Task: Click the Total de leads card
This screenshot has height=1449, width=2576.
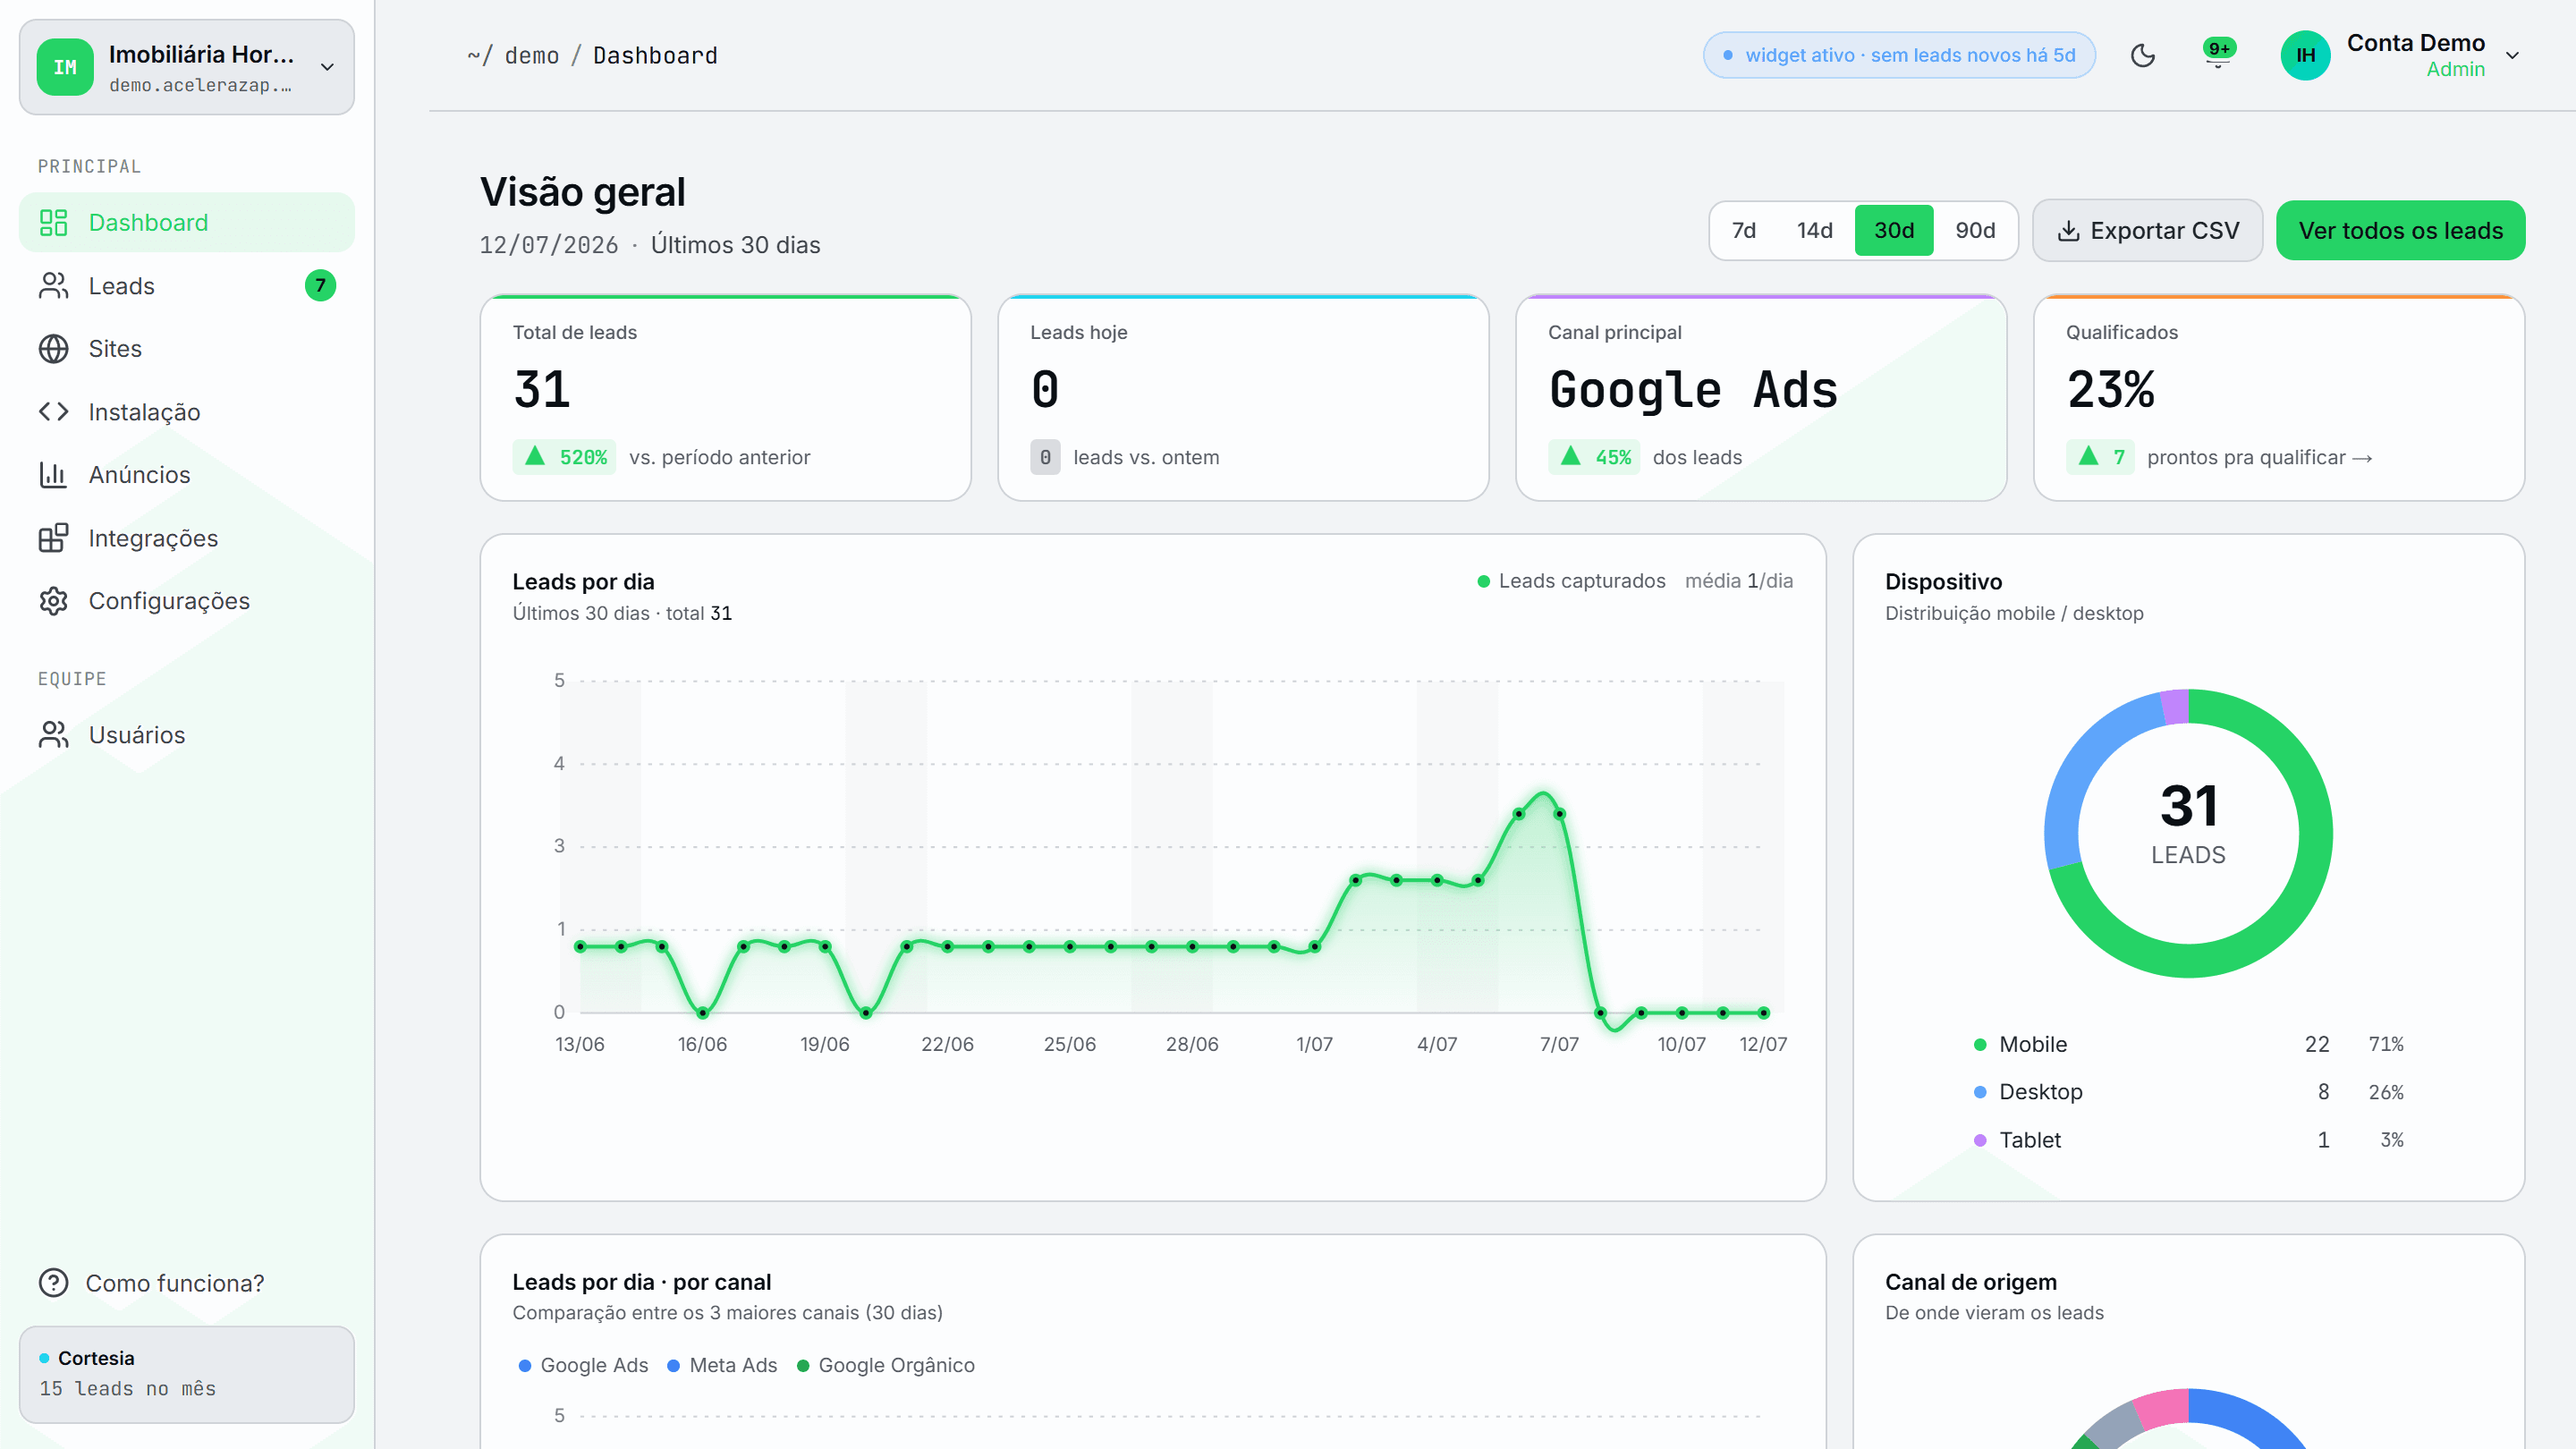Action: tap(725, 397)
